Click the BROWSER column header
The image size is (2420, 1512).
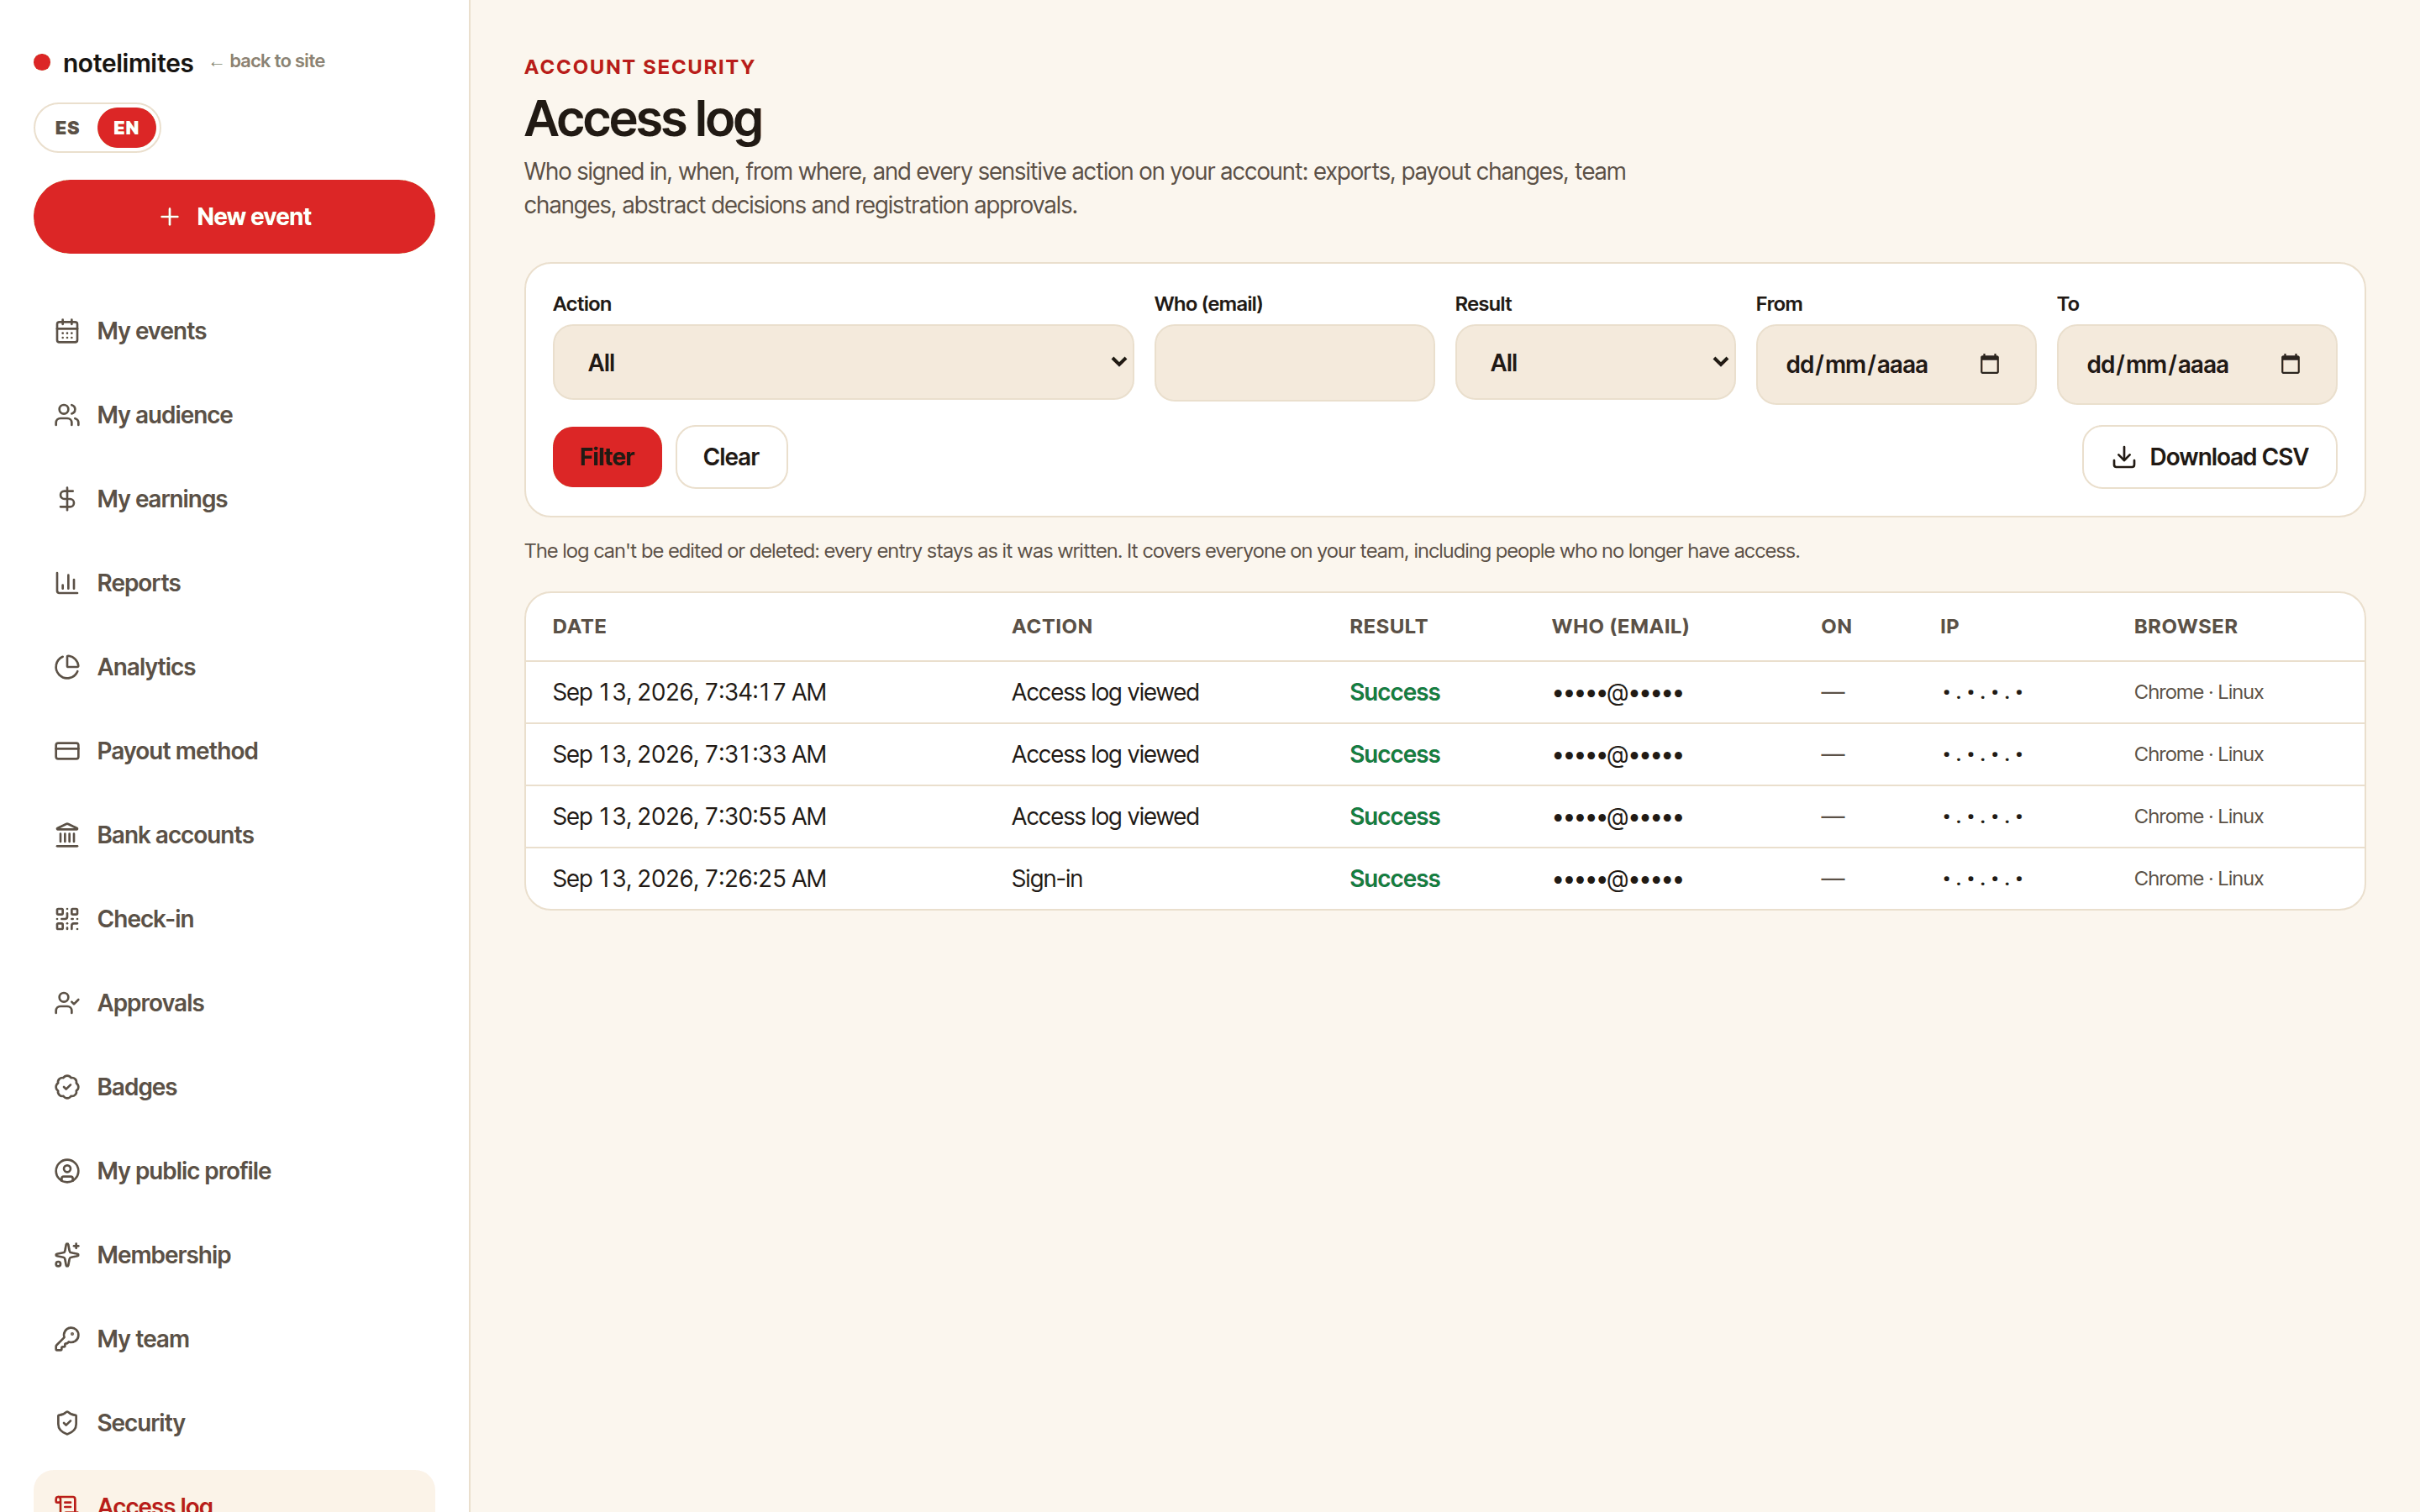pos(2185,626)
